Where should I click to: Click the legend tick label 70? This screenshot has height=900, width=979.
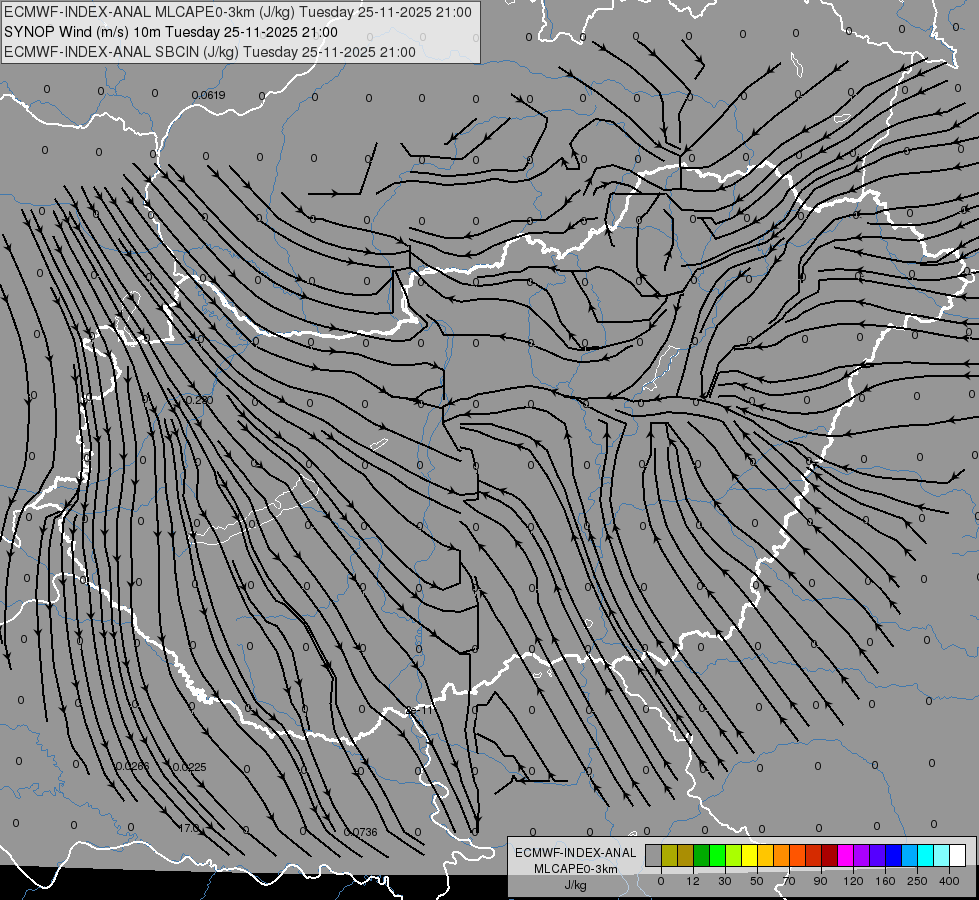coord(789,881)
